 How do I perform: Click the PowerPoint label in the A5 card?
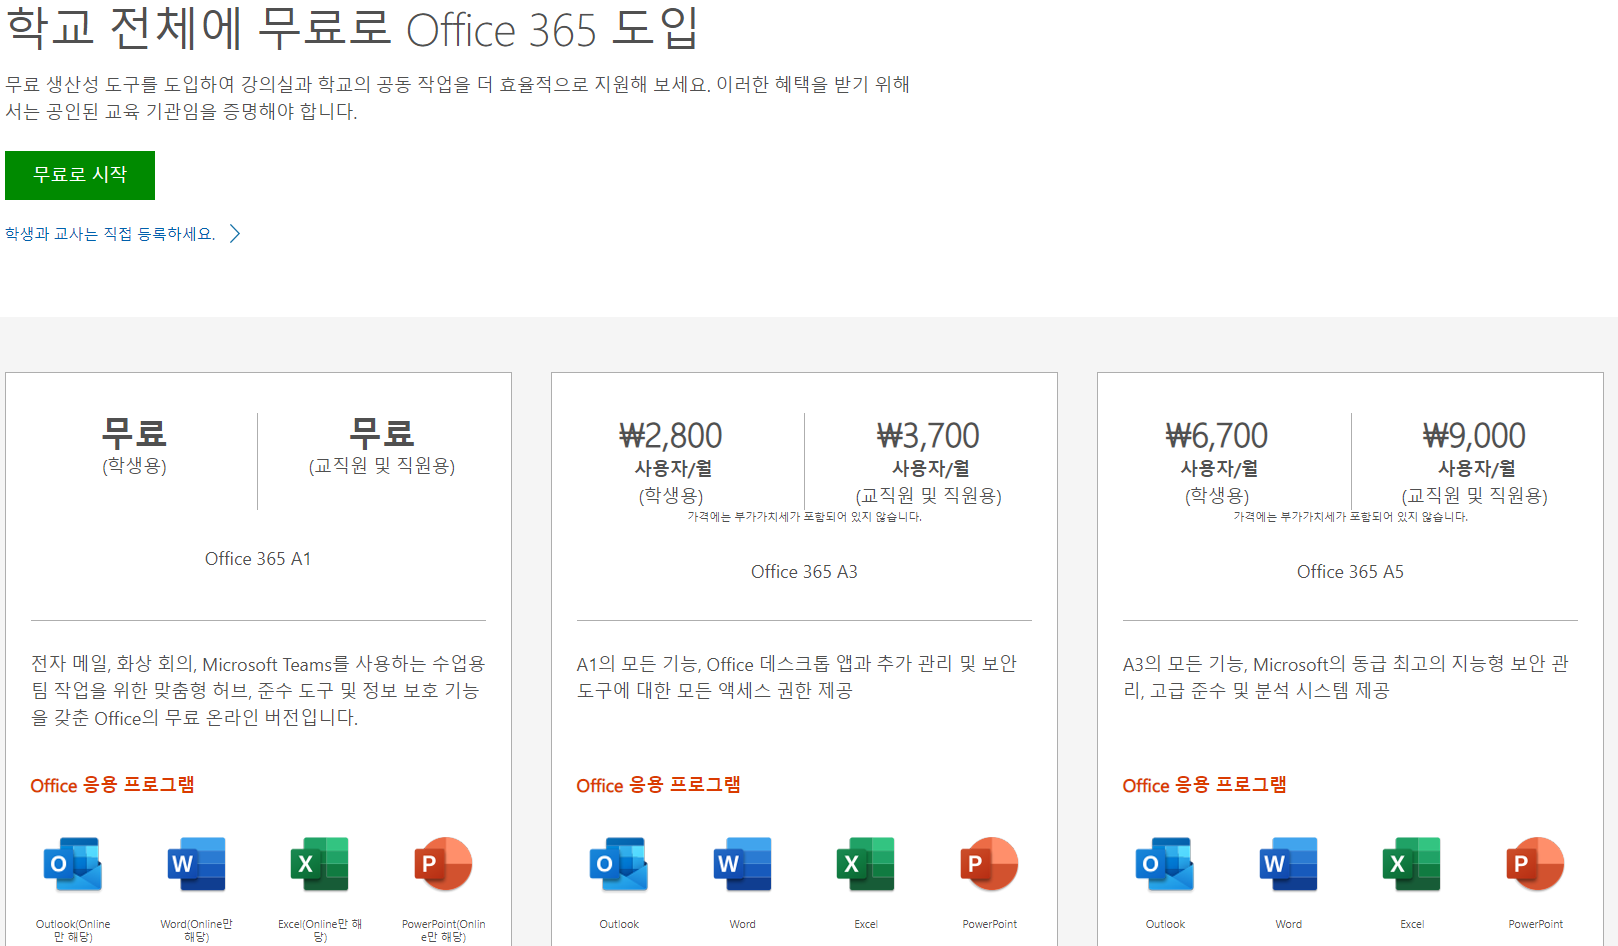tap(1536, 924)
